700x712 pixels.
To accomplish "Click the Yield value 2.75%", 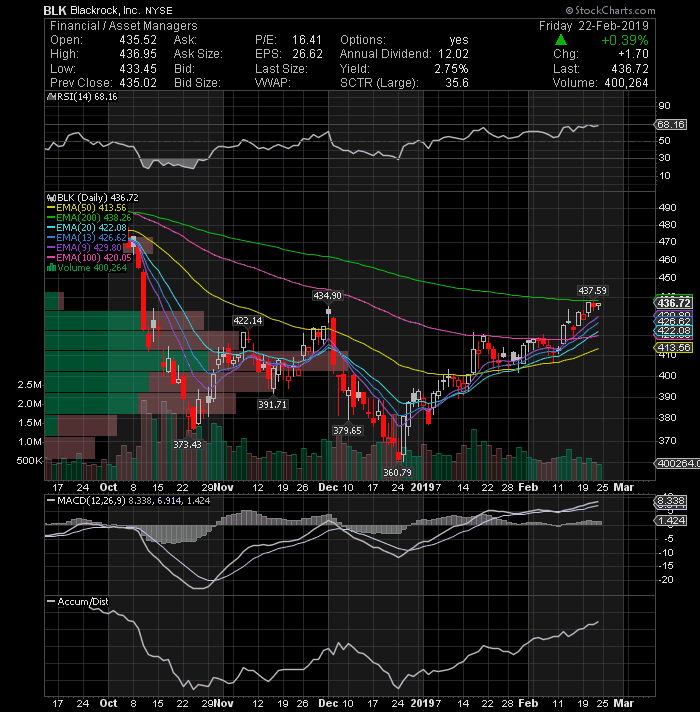I will [451, 69].
